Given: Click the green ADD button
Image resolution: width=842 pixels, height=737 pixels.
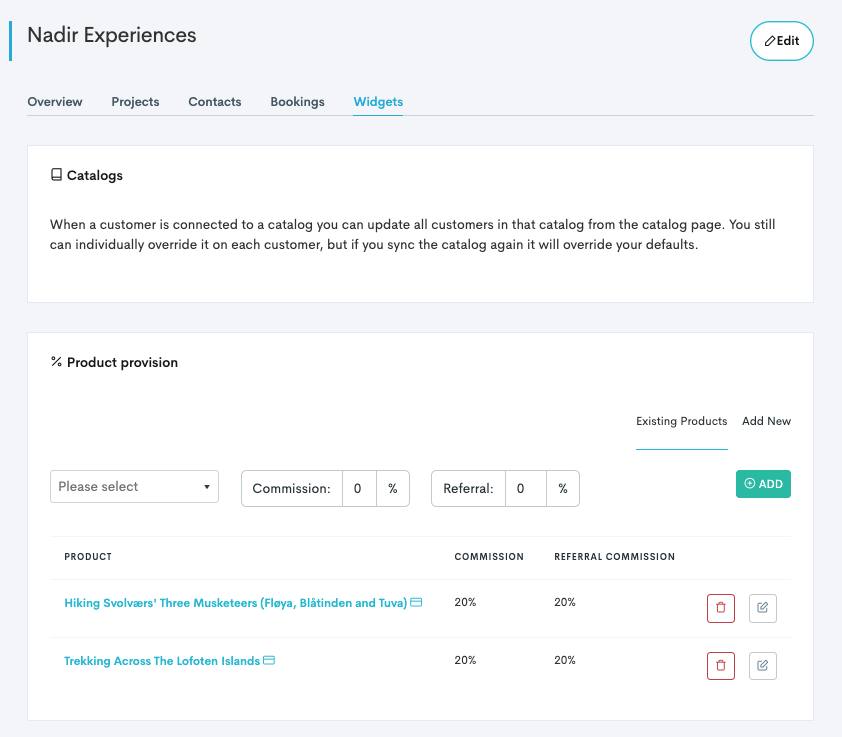Looking at the screenshot, I should (763, 484).
